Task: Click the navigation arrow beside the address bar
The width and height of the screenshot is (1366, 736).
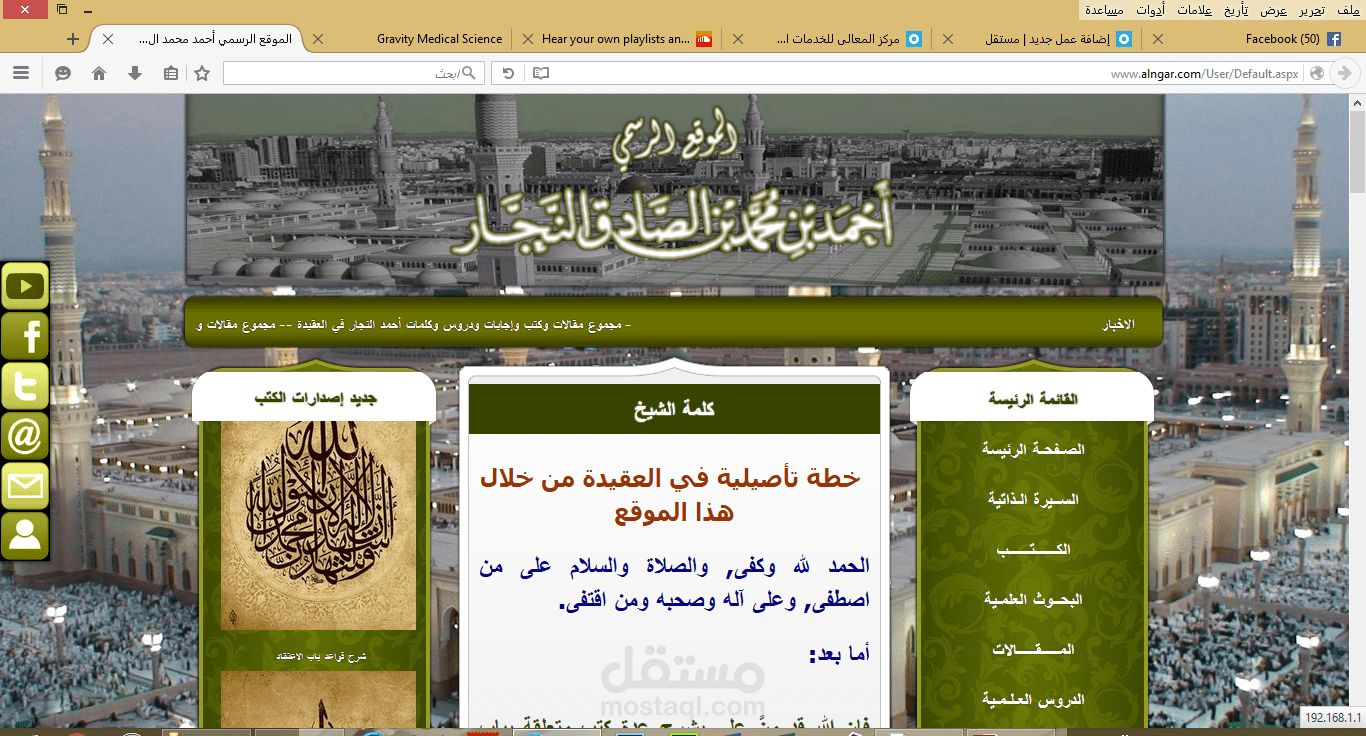Action: pyautogui.click(x=1345, y=73)
